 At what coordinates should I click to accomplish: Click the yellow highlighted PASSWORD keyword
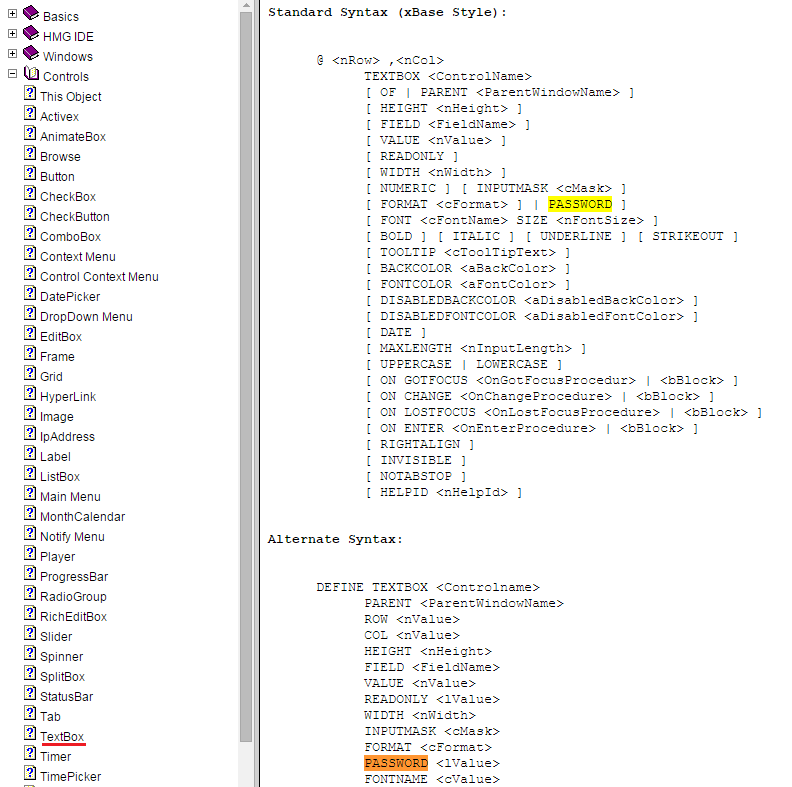pyautogui.click(x=580, y=204)
